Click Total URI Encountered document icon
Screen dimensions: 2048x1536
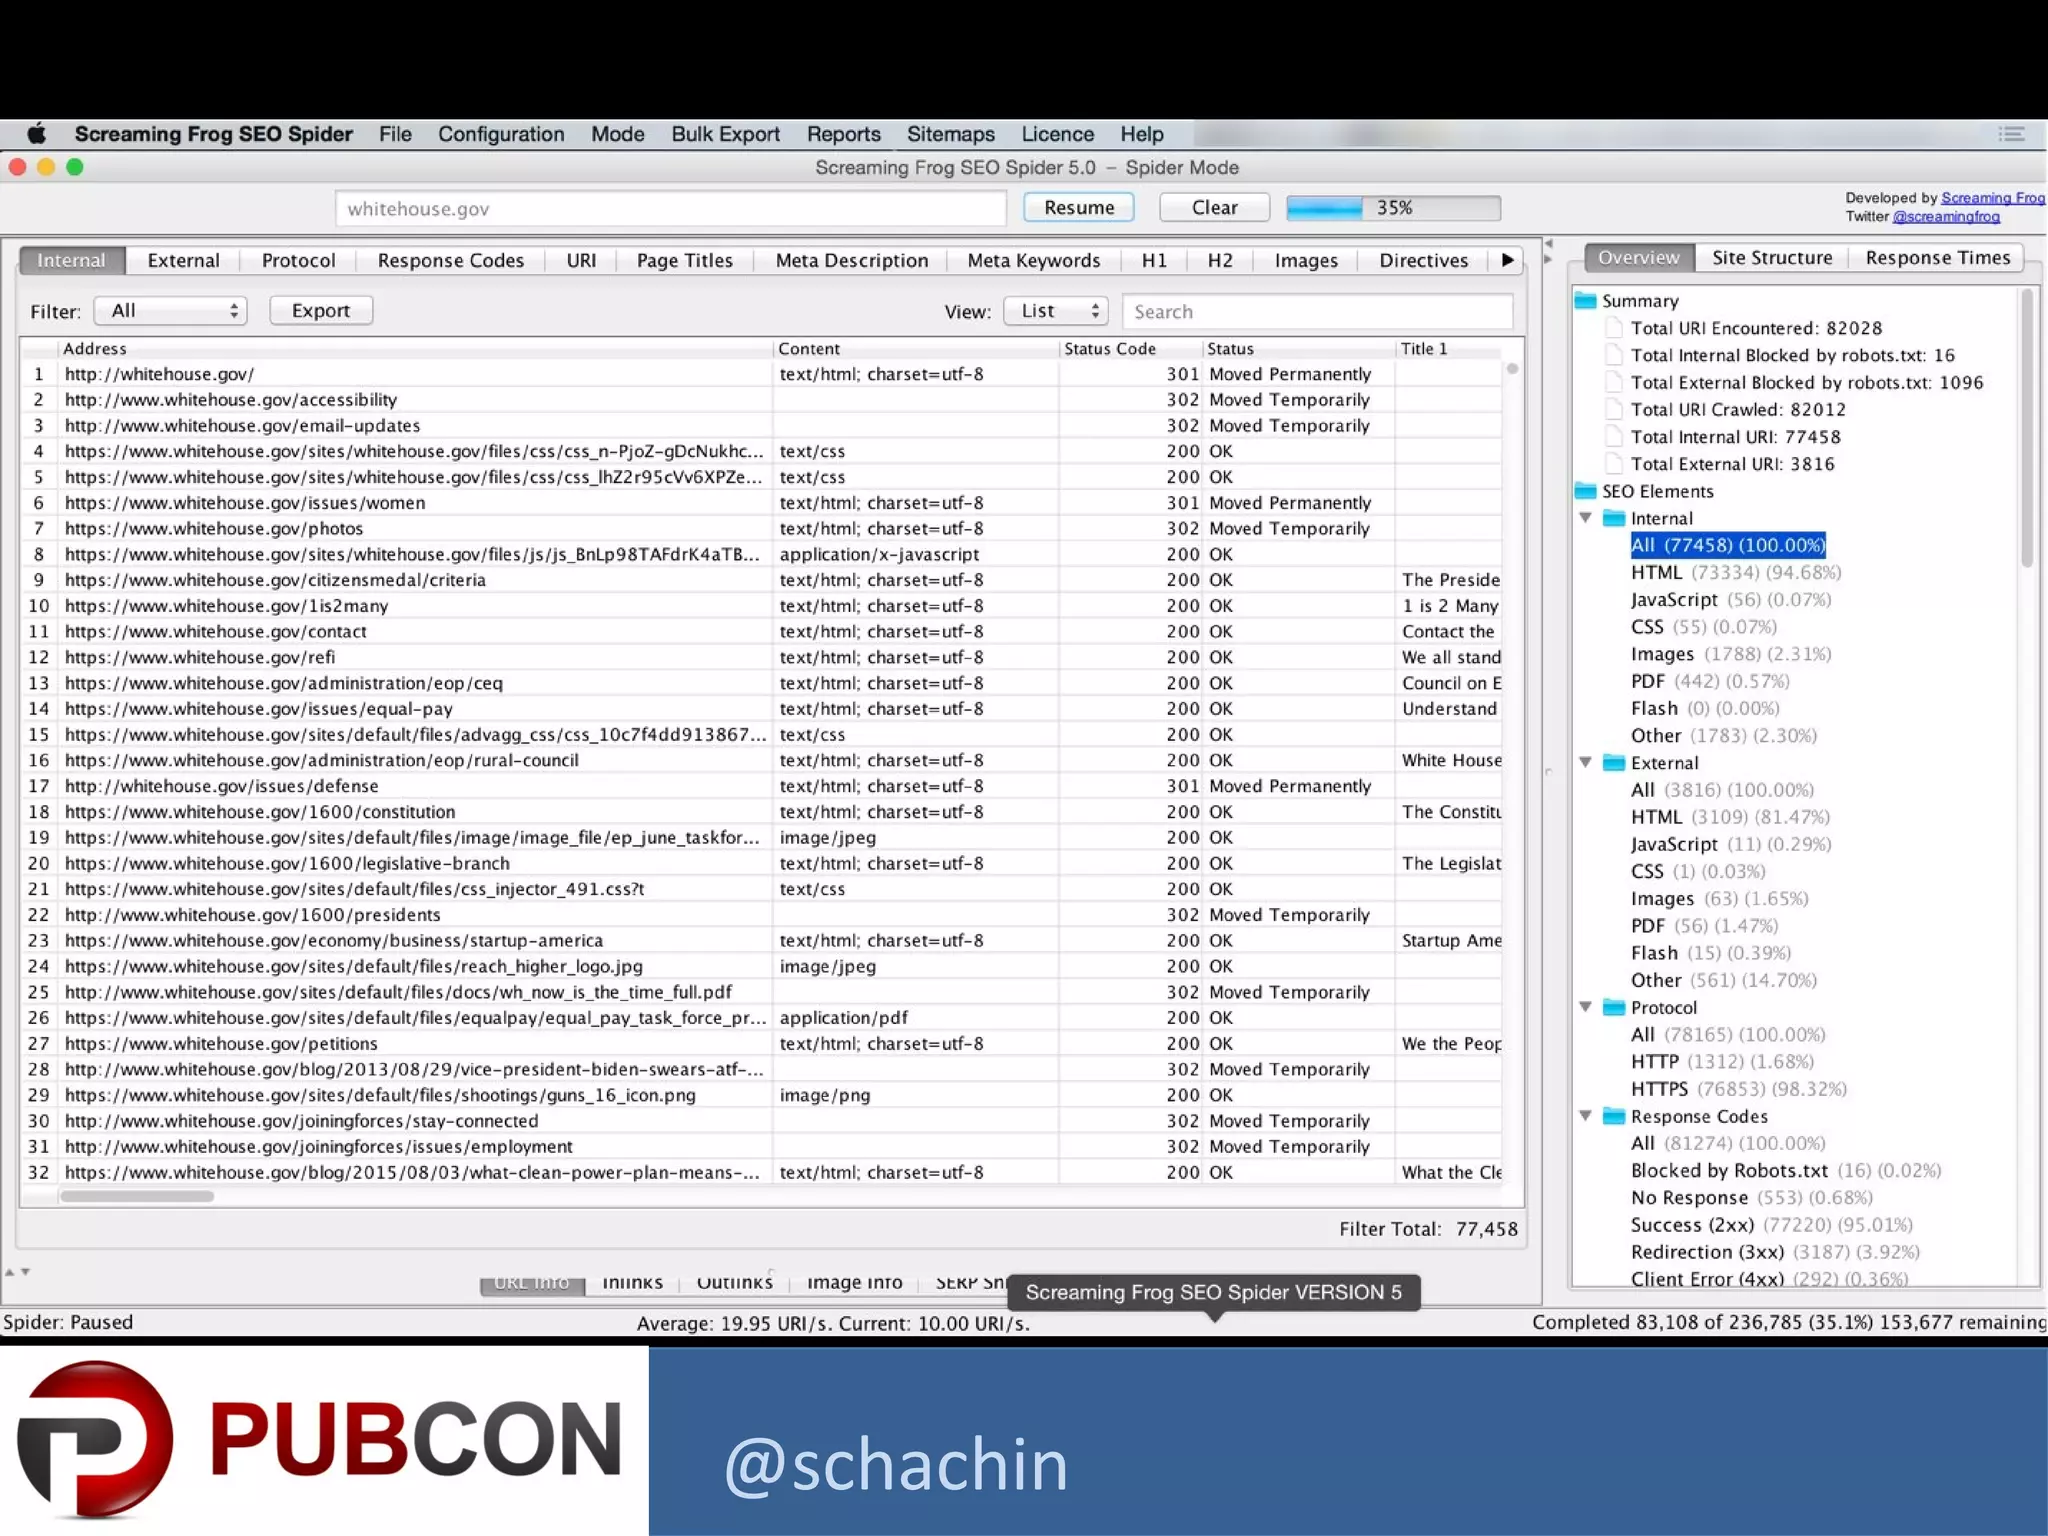(x=1614, y=328)
